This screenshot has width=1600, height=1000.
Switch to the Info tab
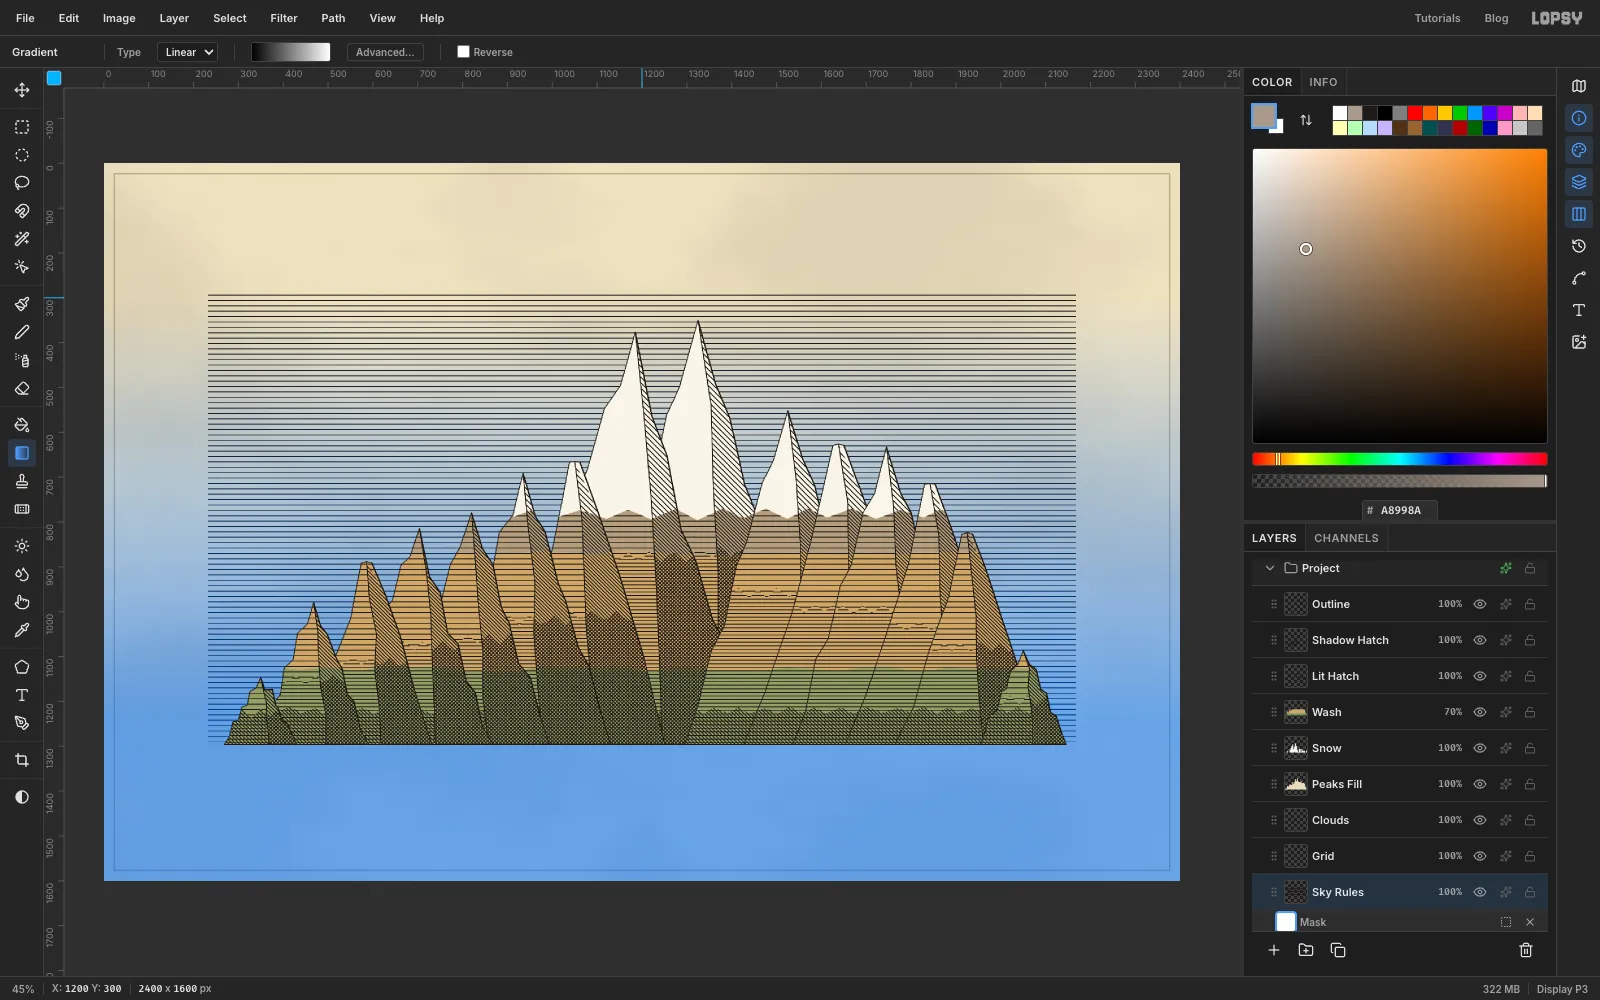(x=1323, y=82)
